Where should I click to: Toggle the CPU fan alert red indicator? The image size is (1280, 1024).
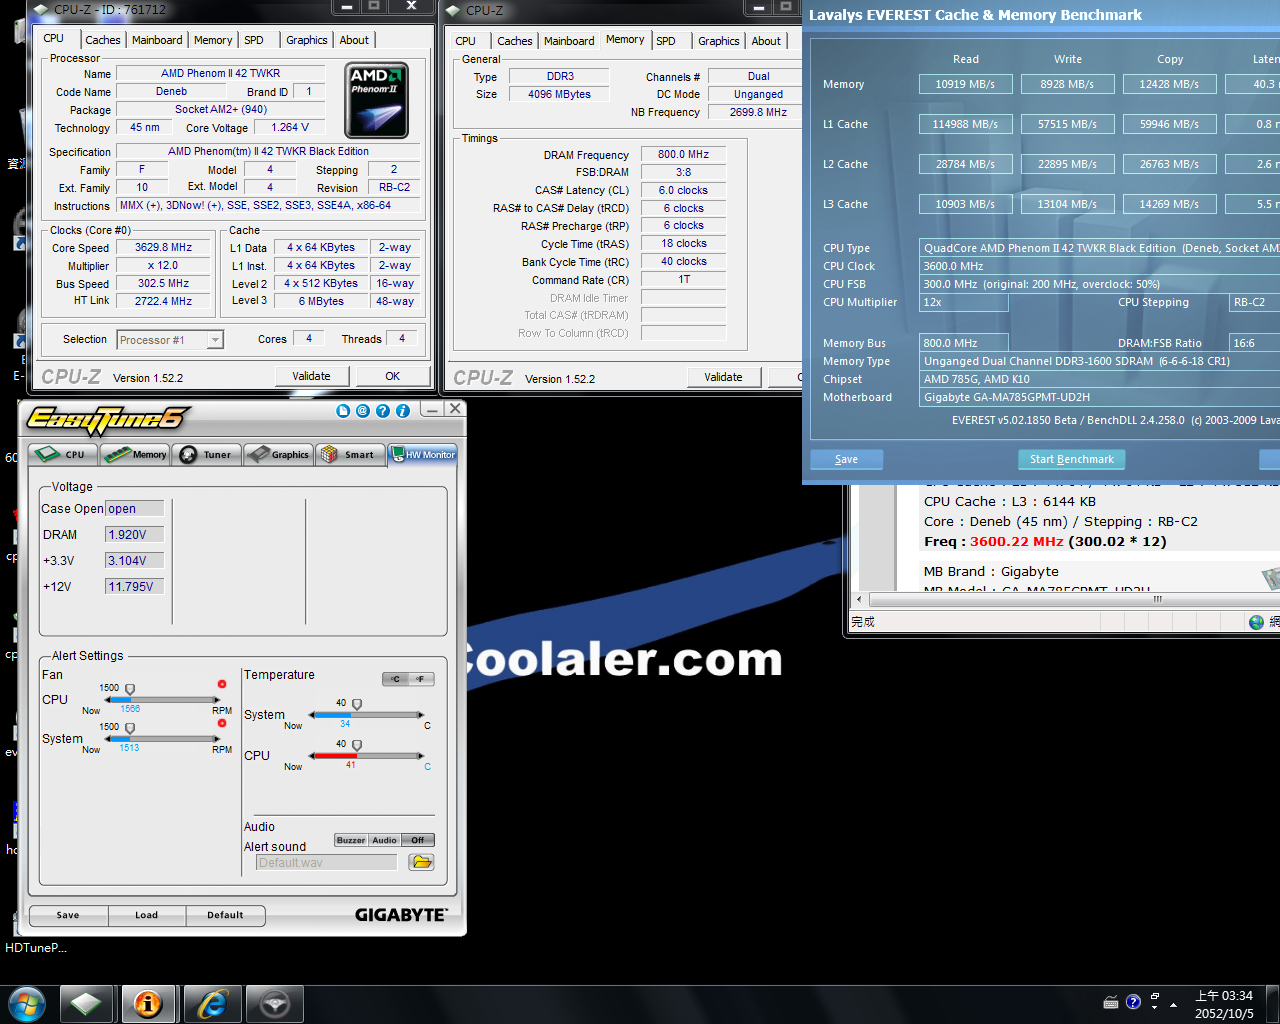(222, 684)
